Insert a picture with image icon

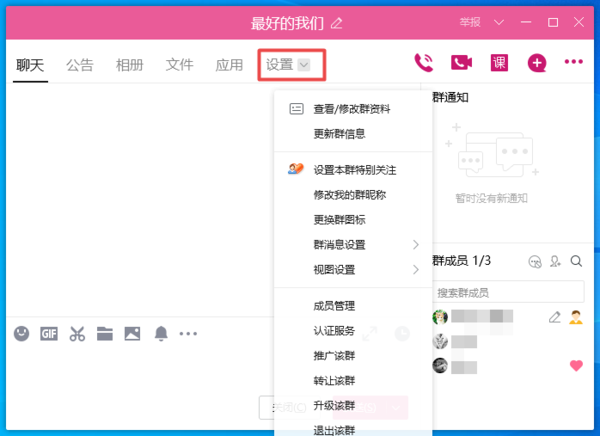pyautogui.click(x=132, y=334)
